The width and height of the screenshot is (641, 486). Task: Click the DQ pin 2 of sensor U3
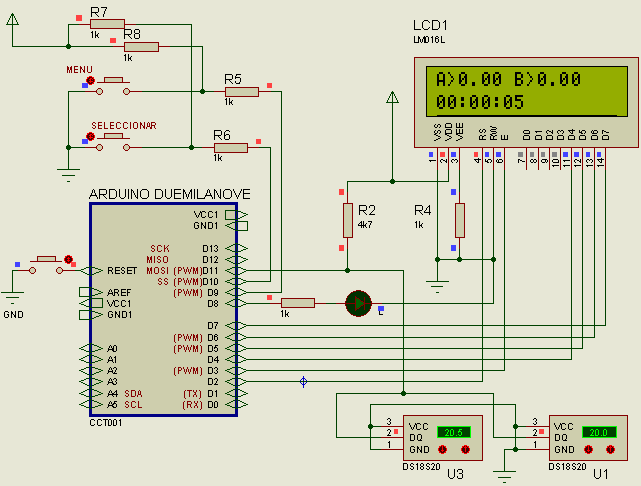[393, 438]
